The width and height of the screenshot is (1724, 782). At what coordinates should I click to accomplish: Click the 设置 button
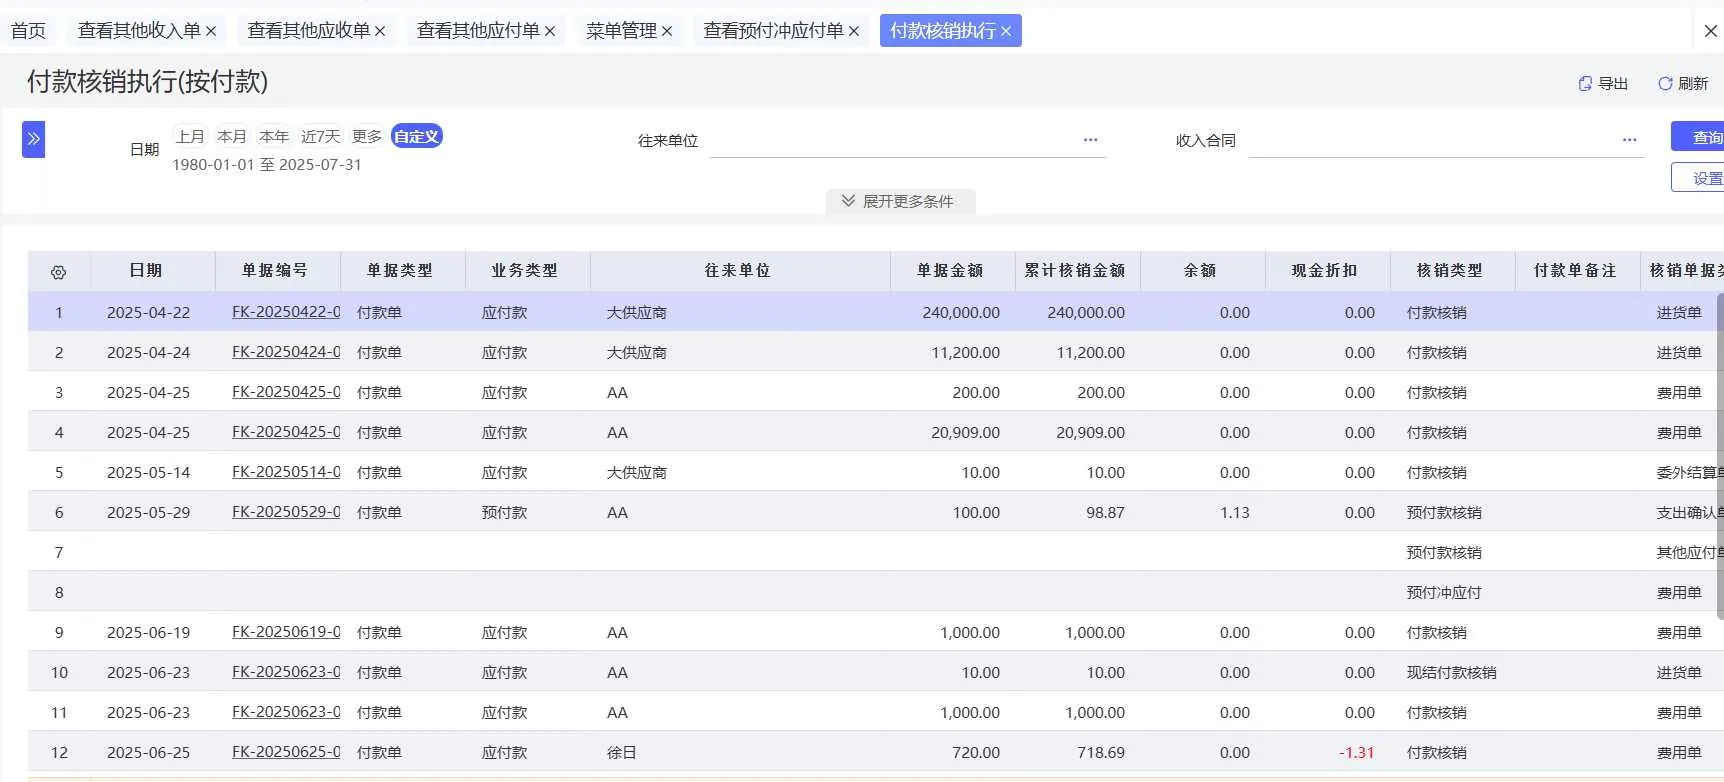pos(1698,178)
